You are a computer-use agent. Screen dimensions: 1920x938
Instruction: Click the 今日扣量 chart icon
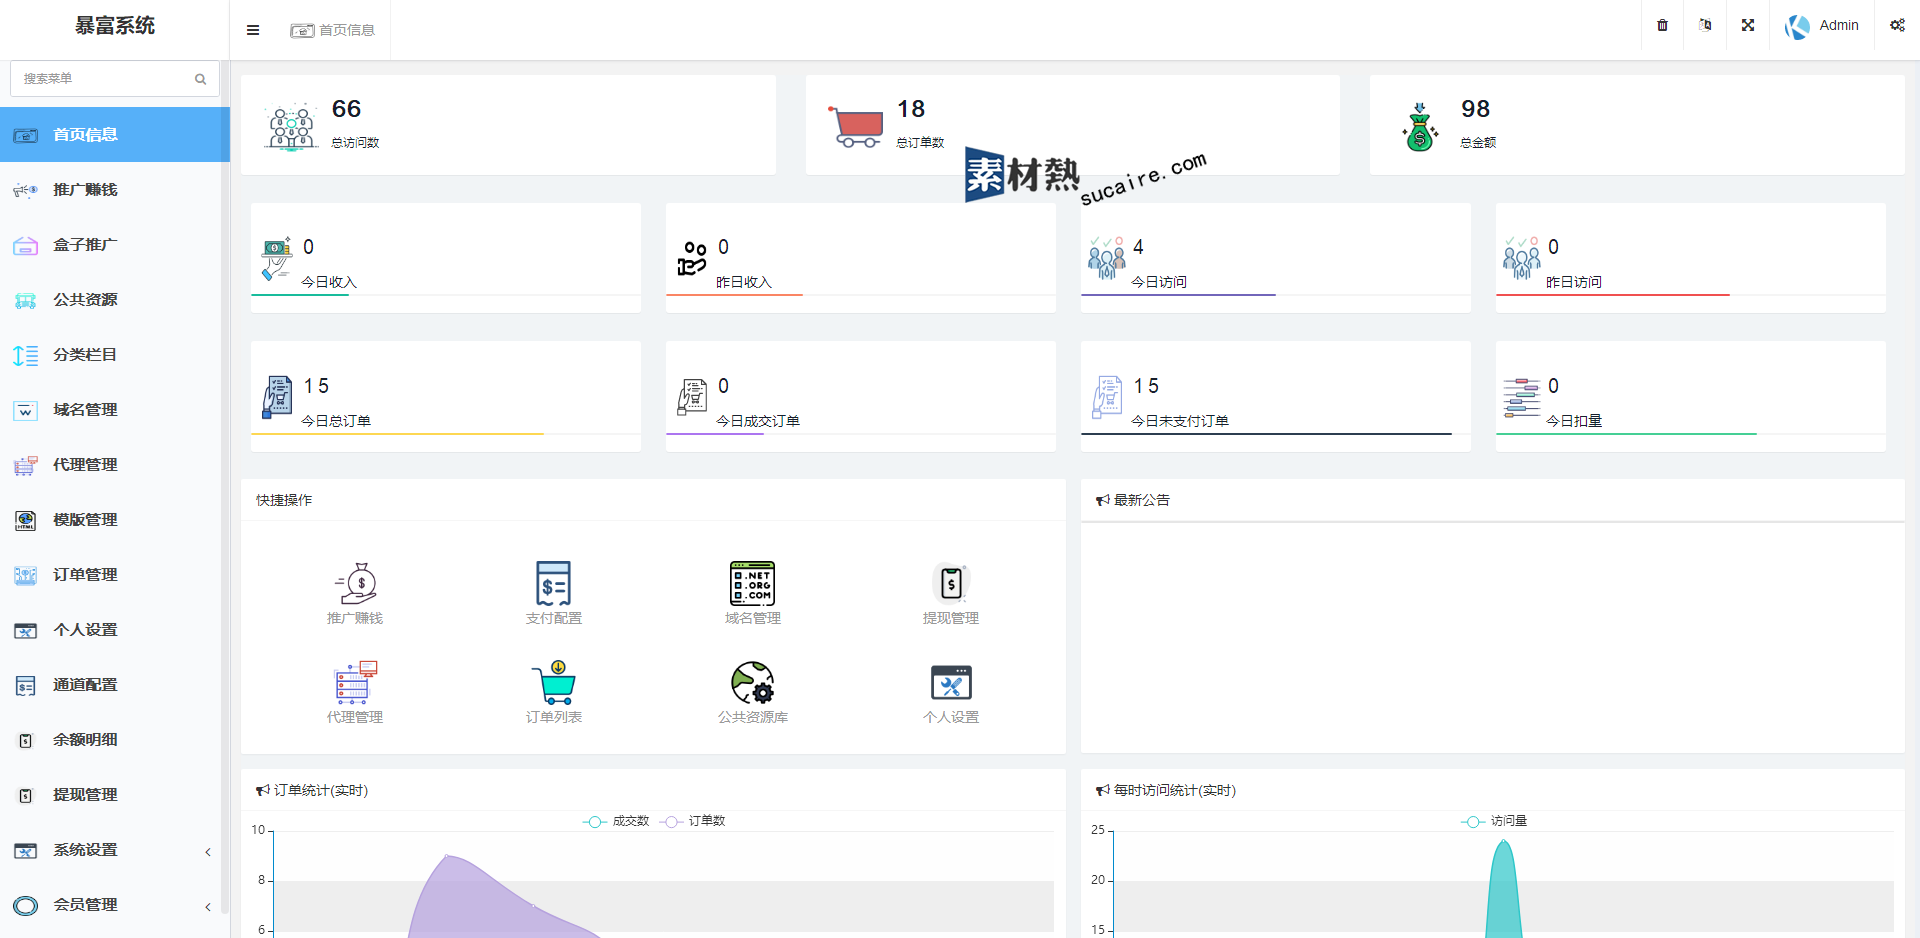coord(1522,397)
